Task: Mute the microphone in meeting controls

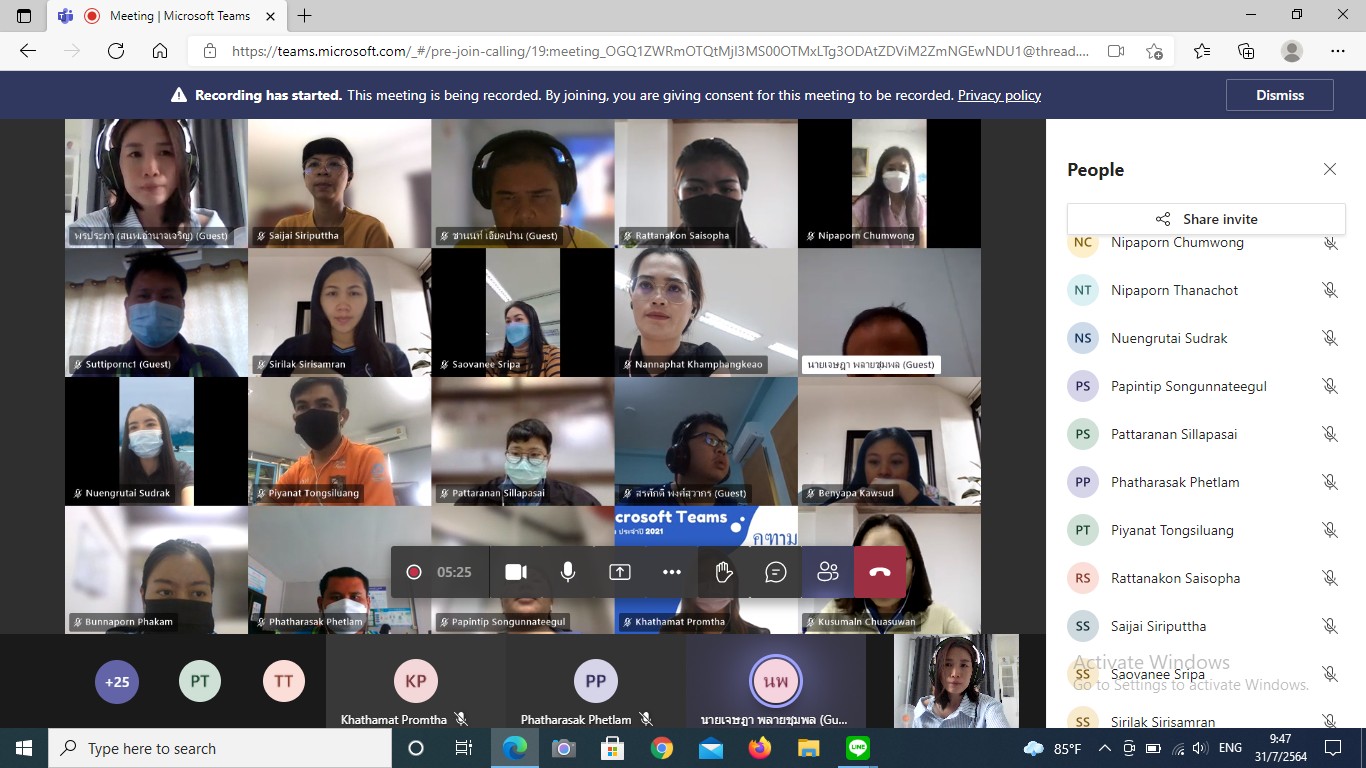Action: (x=568, y=572)
